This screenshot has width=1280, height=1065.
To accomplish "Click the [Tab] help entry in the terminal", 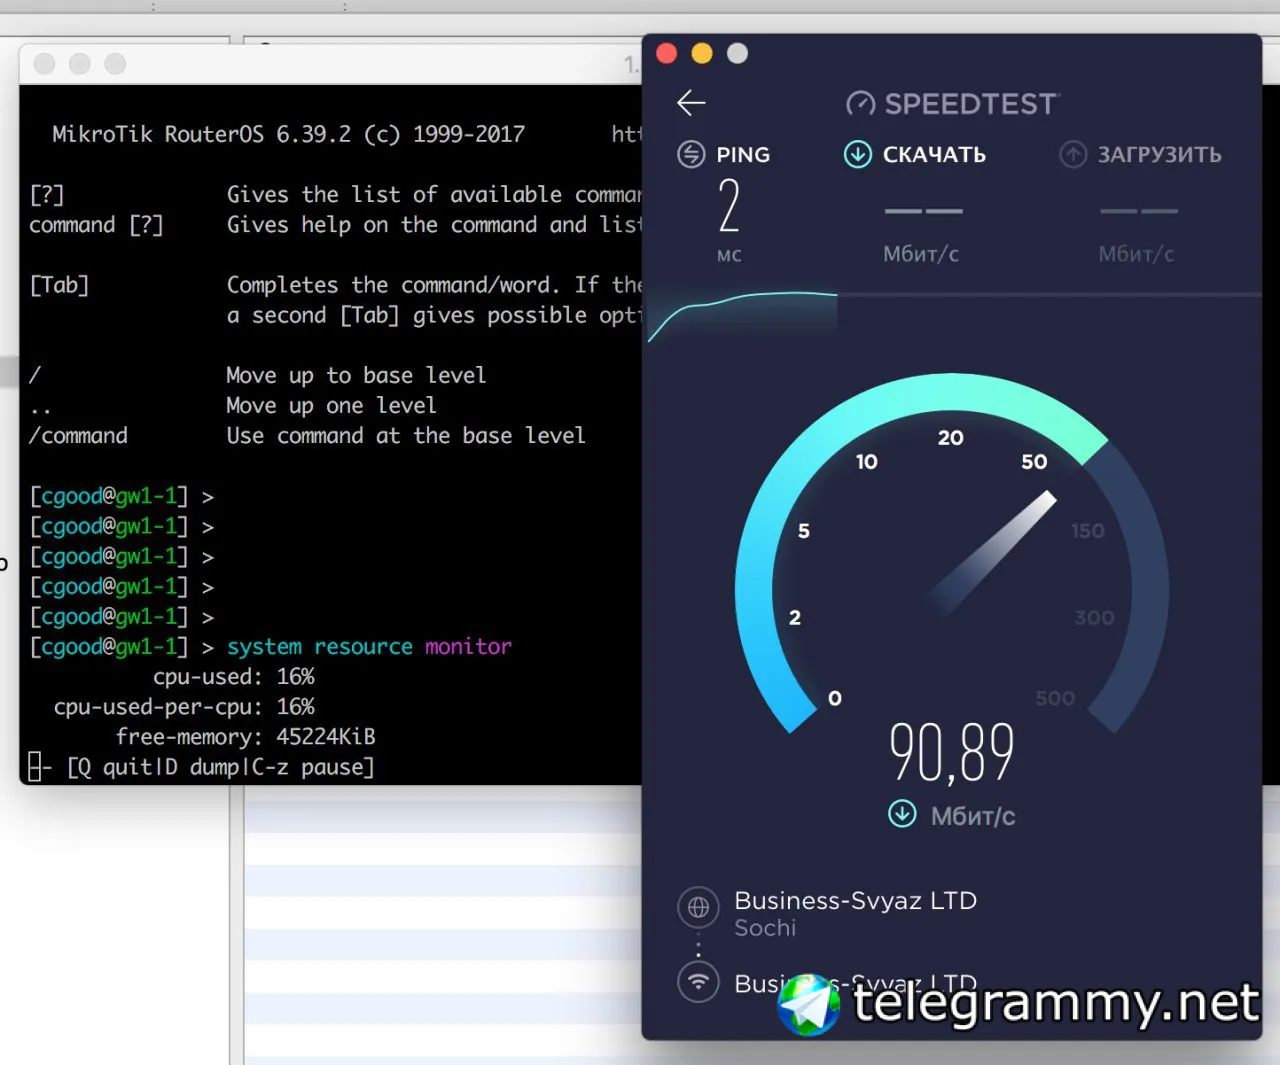I will 59,285.
